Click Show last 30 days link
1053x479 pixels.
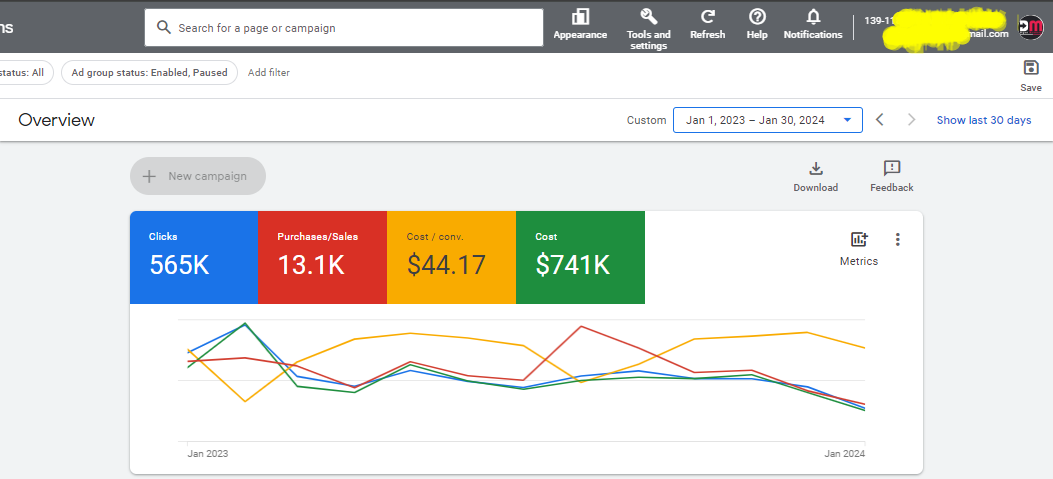pyautogui.click(x=984, y=120)
